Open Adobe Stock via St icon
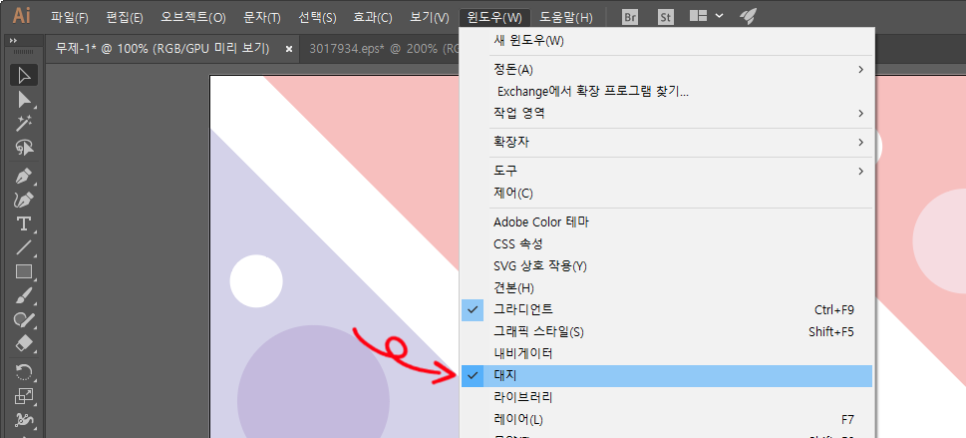Viewport: 966px width, 438px height. 665,17
